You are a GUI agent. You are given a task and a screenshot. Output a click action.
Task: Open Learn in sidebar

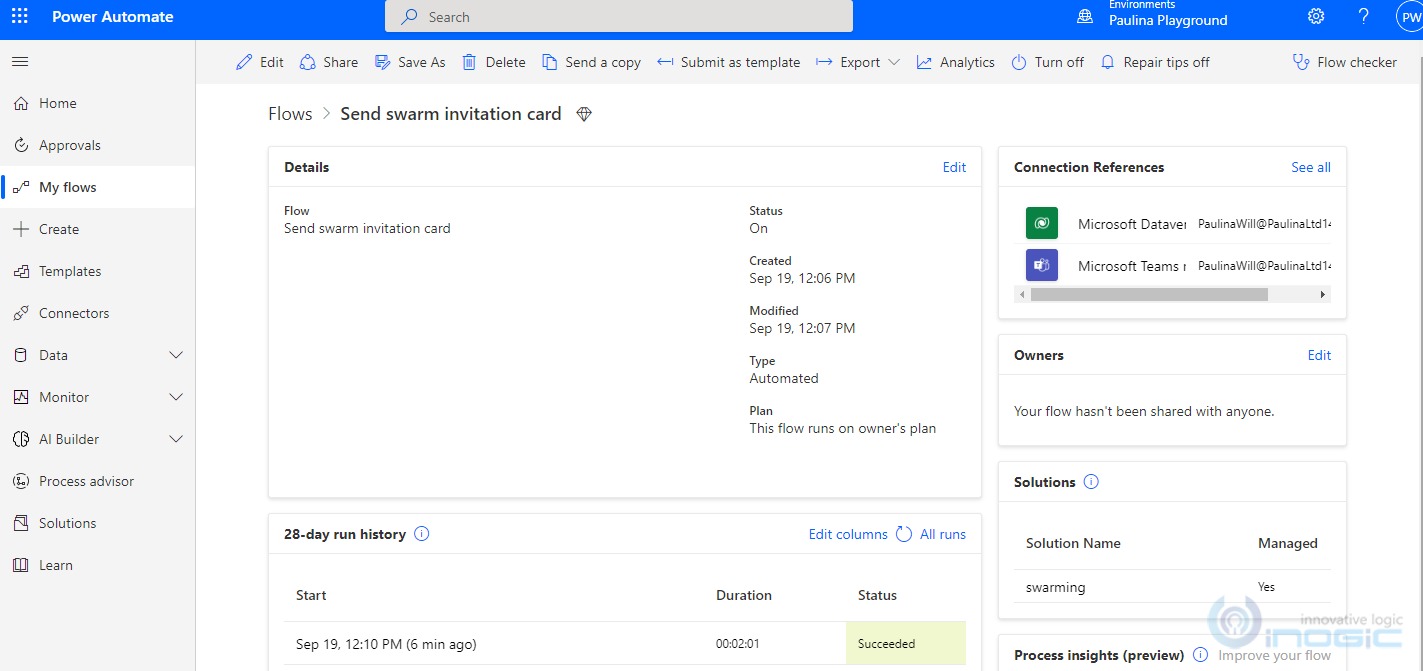point(98,565)
